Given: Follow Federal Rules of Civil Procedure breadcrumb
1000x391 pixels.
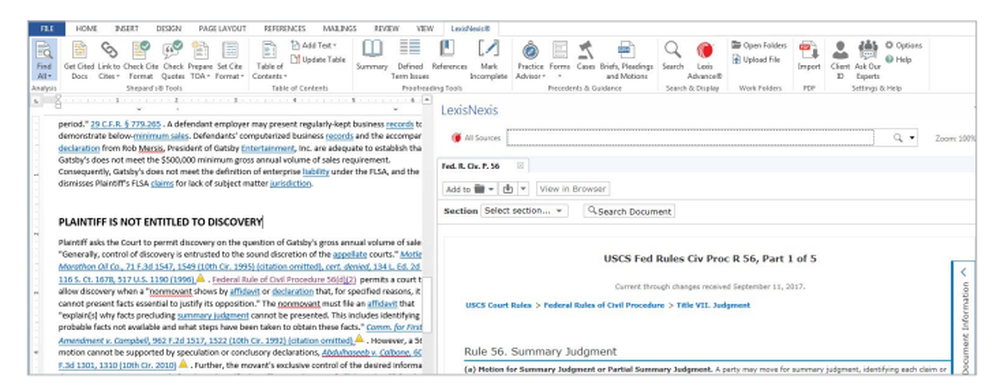Looking at the screenshot, I should coord(603,306).
